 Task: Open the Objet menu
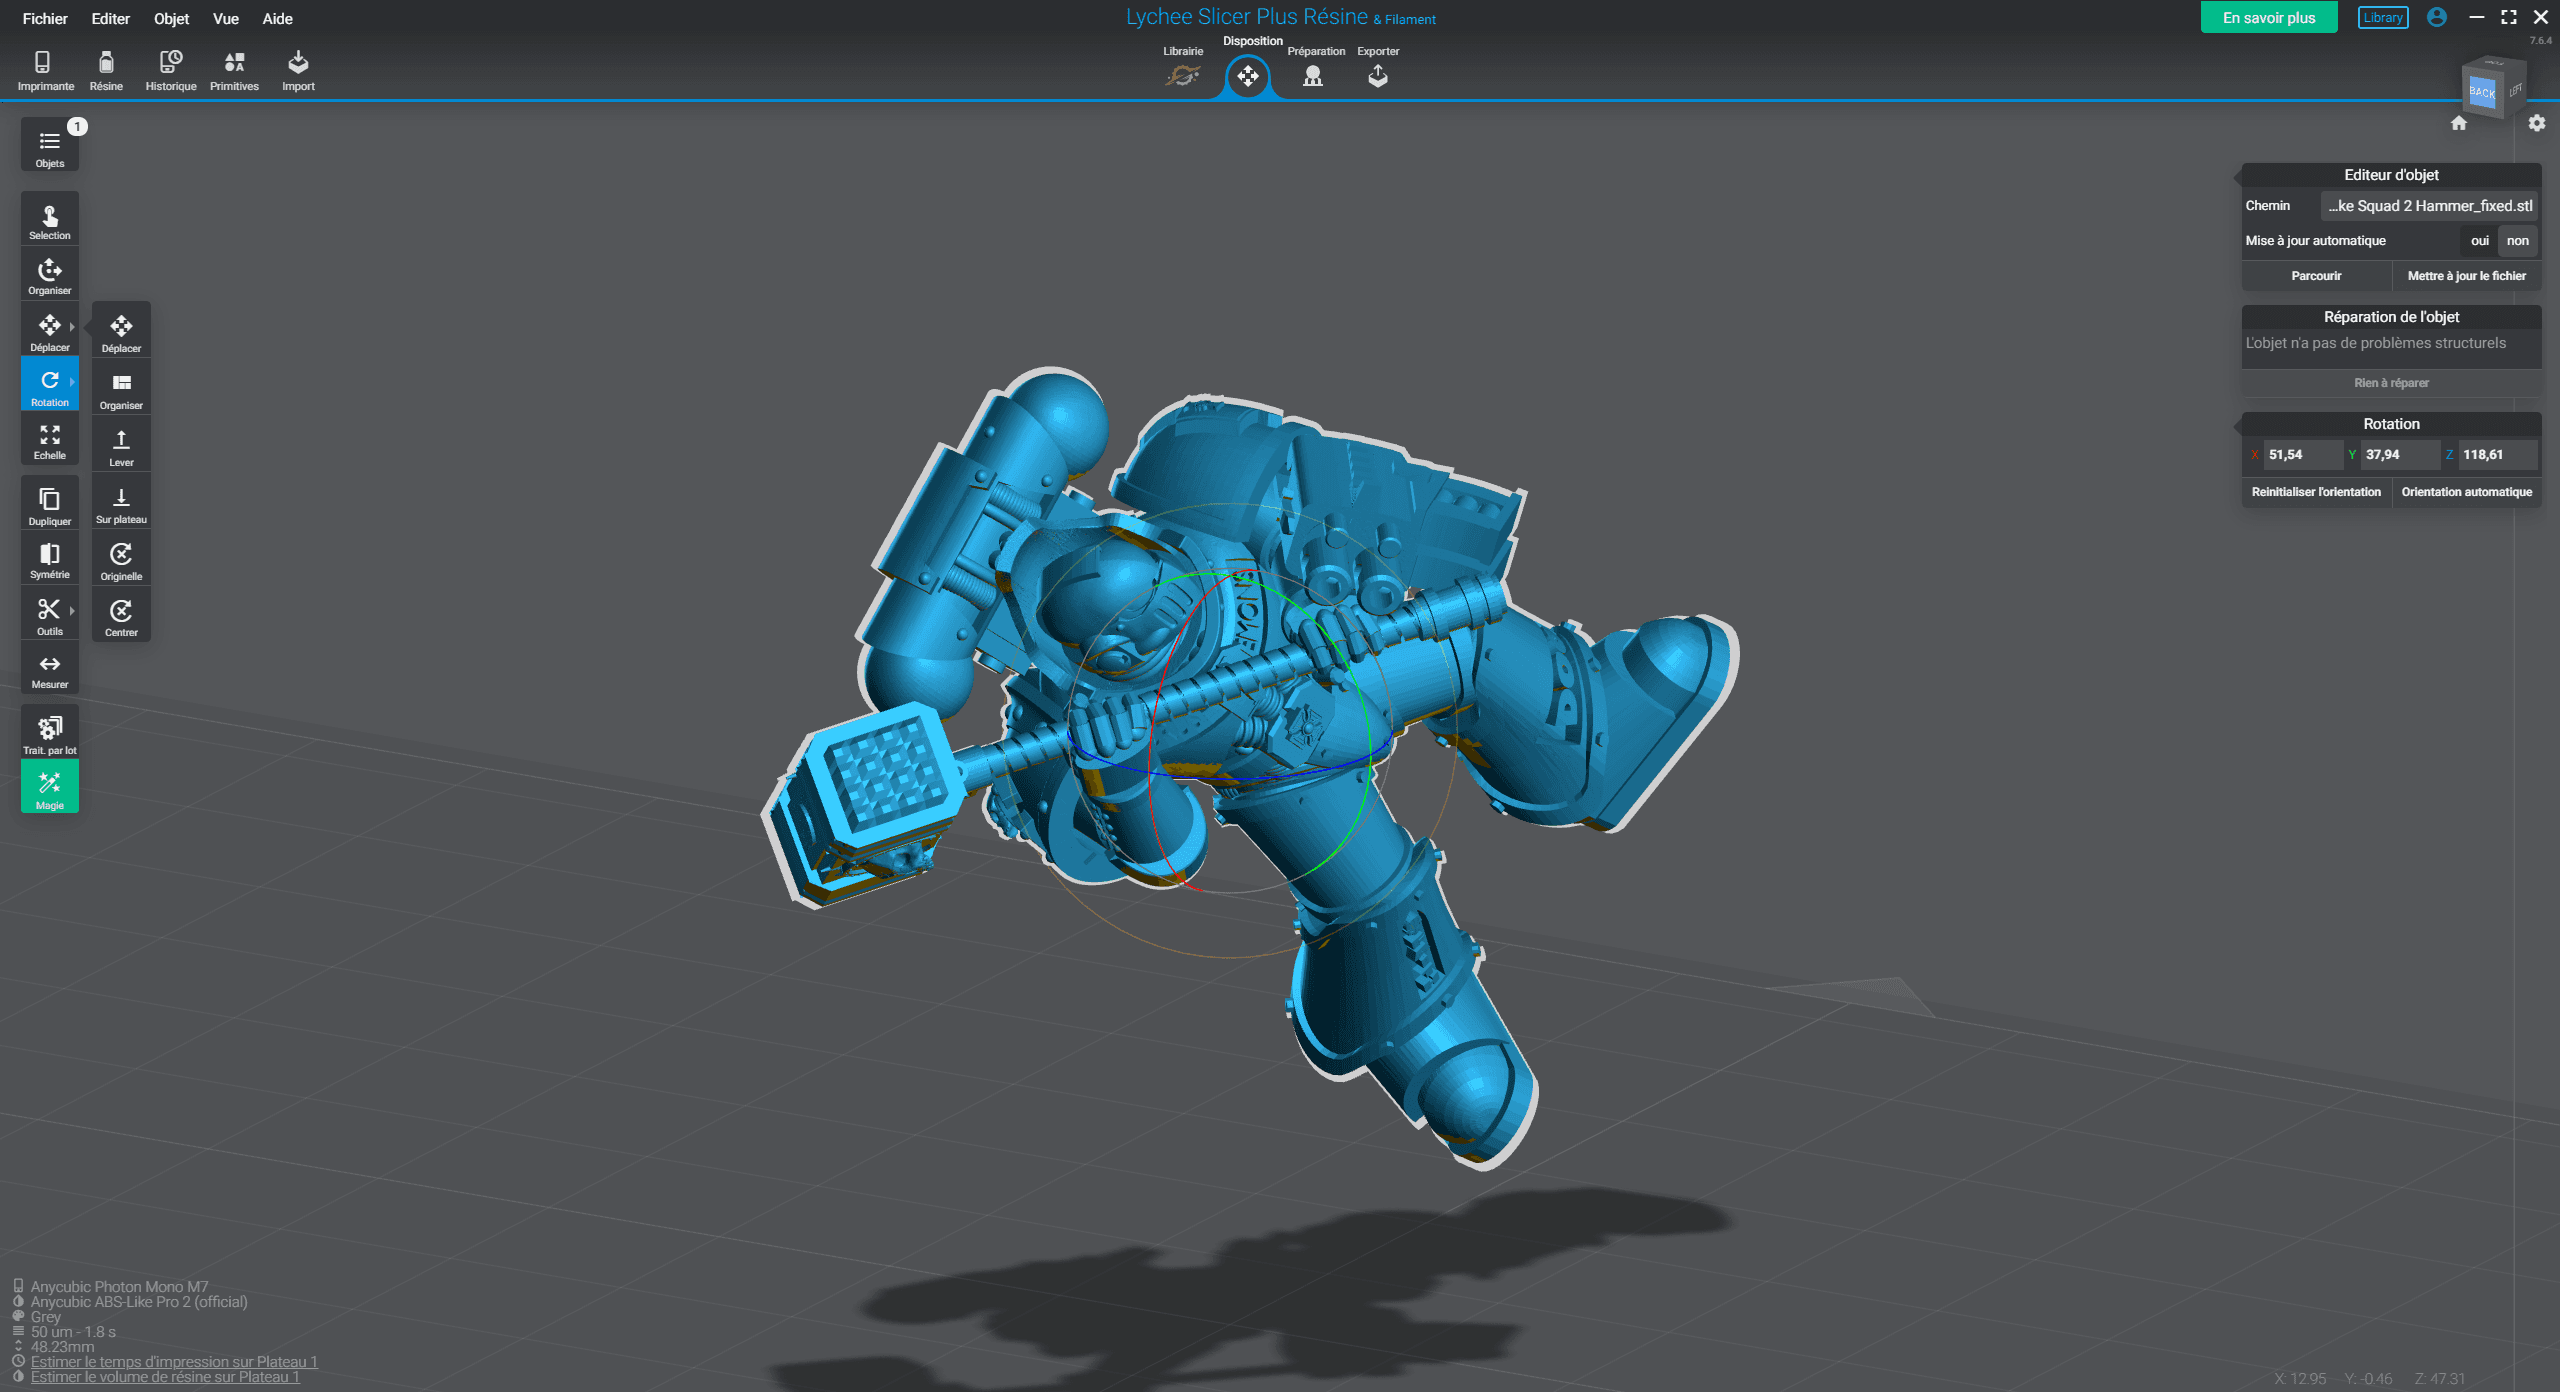tap(171, 18)
